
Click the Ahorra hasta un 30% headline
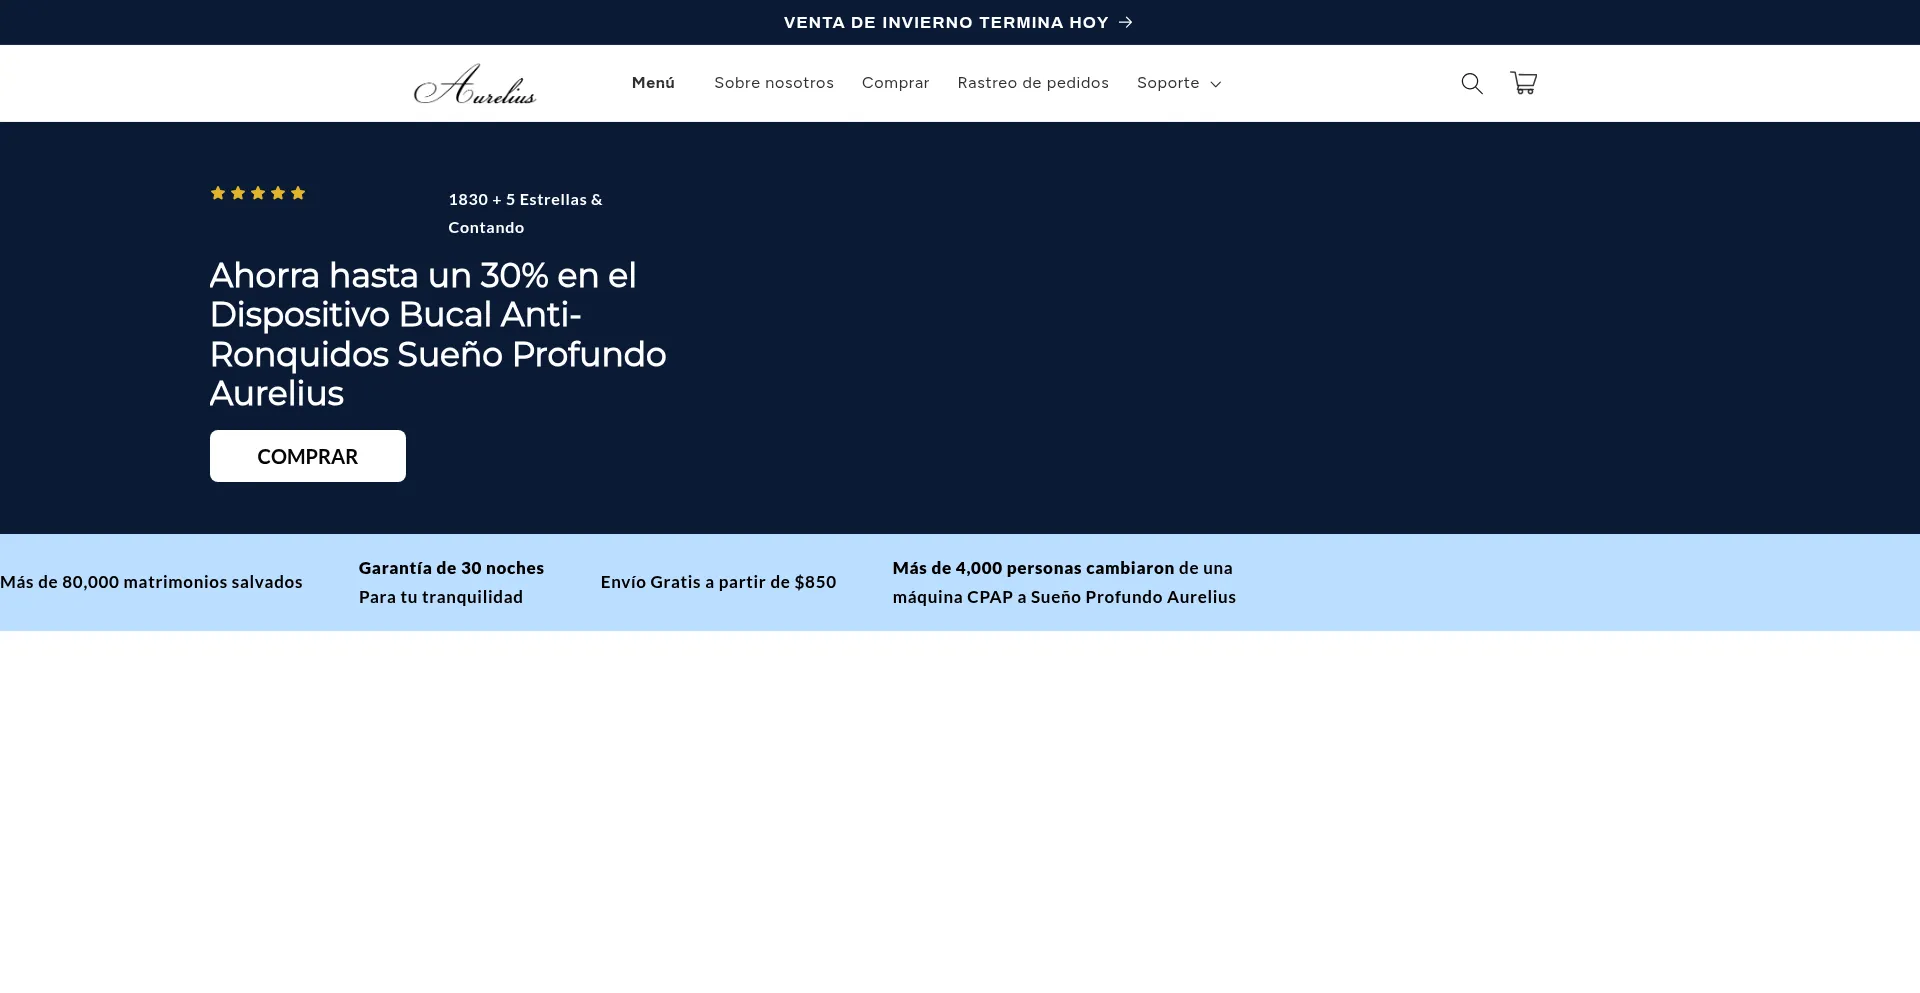437,334
